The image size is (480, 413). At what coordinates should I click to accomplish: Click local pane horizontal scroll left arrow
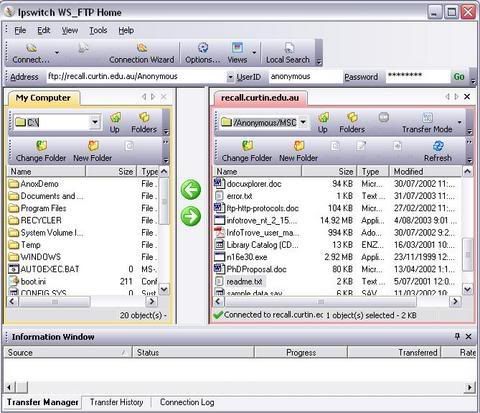coord(12,302)
